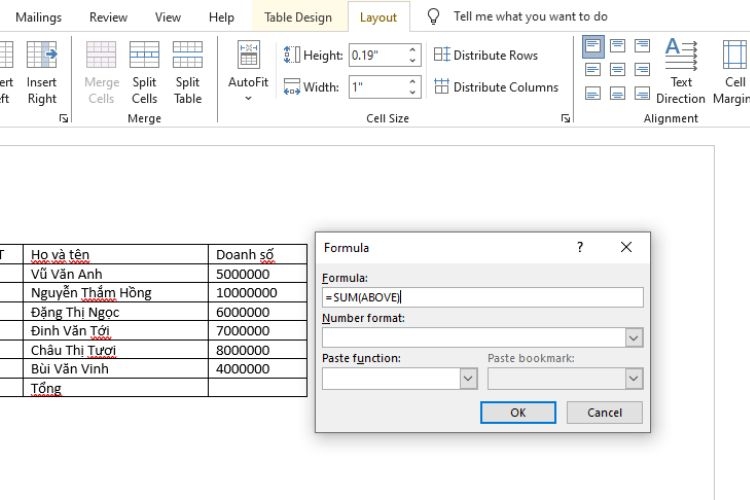Expand the Paste function dropdown
750x500 pixels.
468,379
